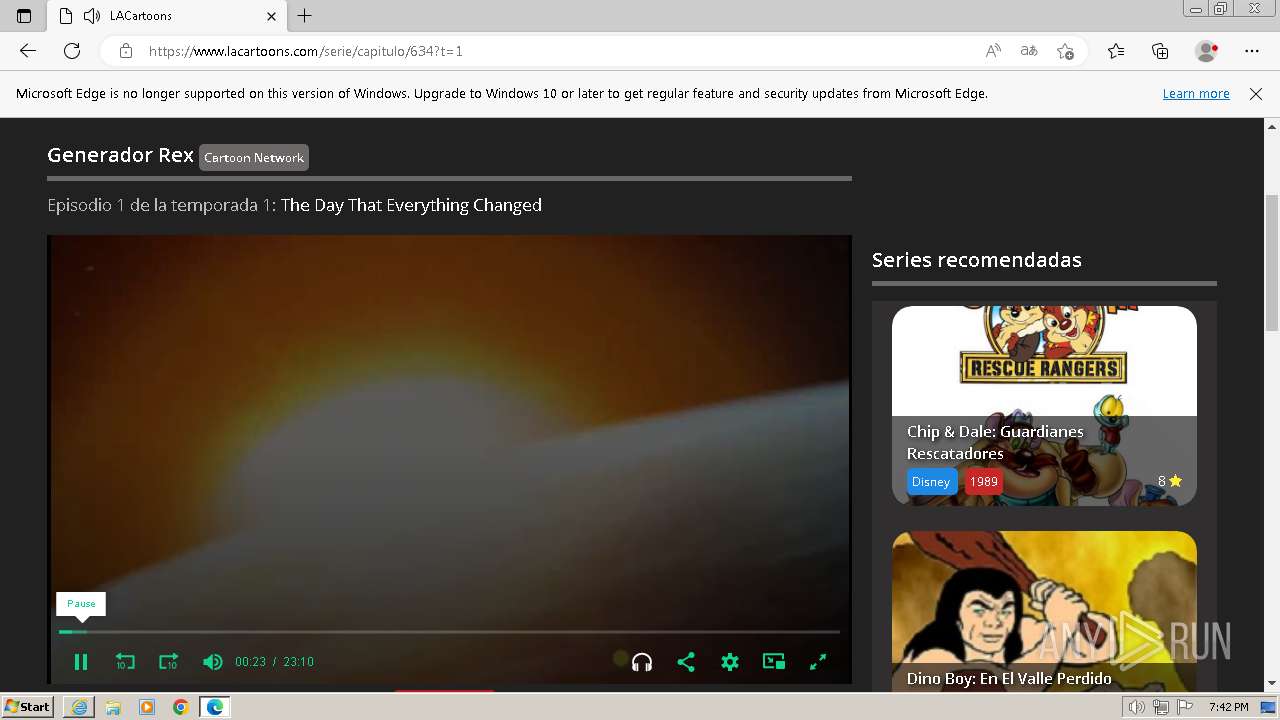This screenshot has width=1280, height=720.
Task: Enable picture-in-picture mode
Action: [774, 661]
